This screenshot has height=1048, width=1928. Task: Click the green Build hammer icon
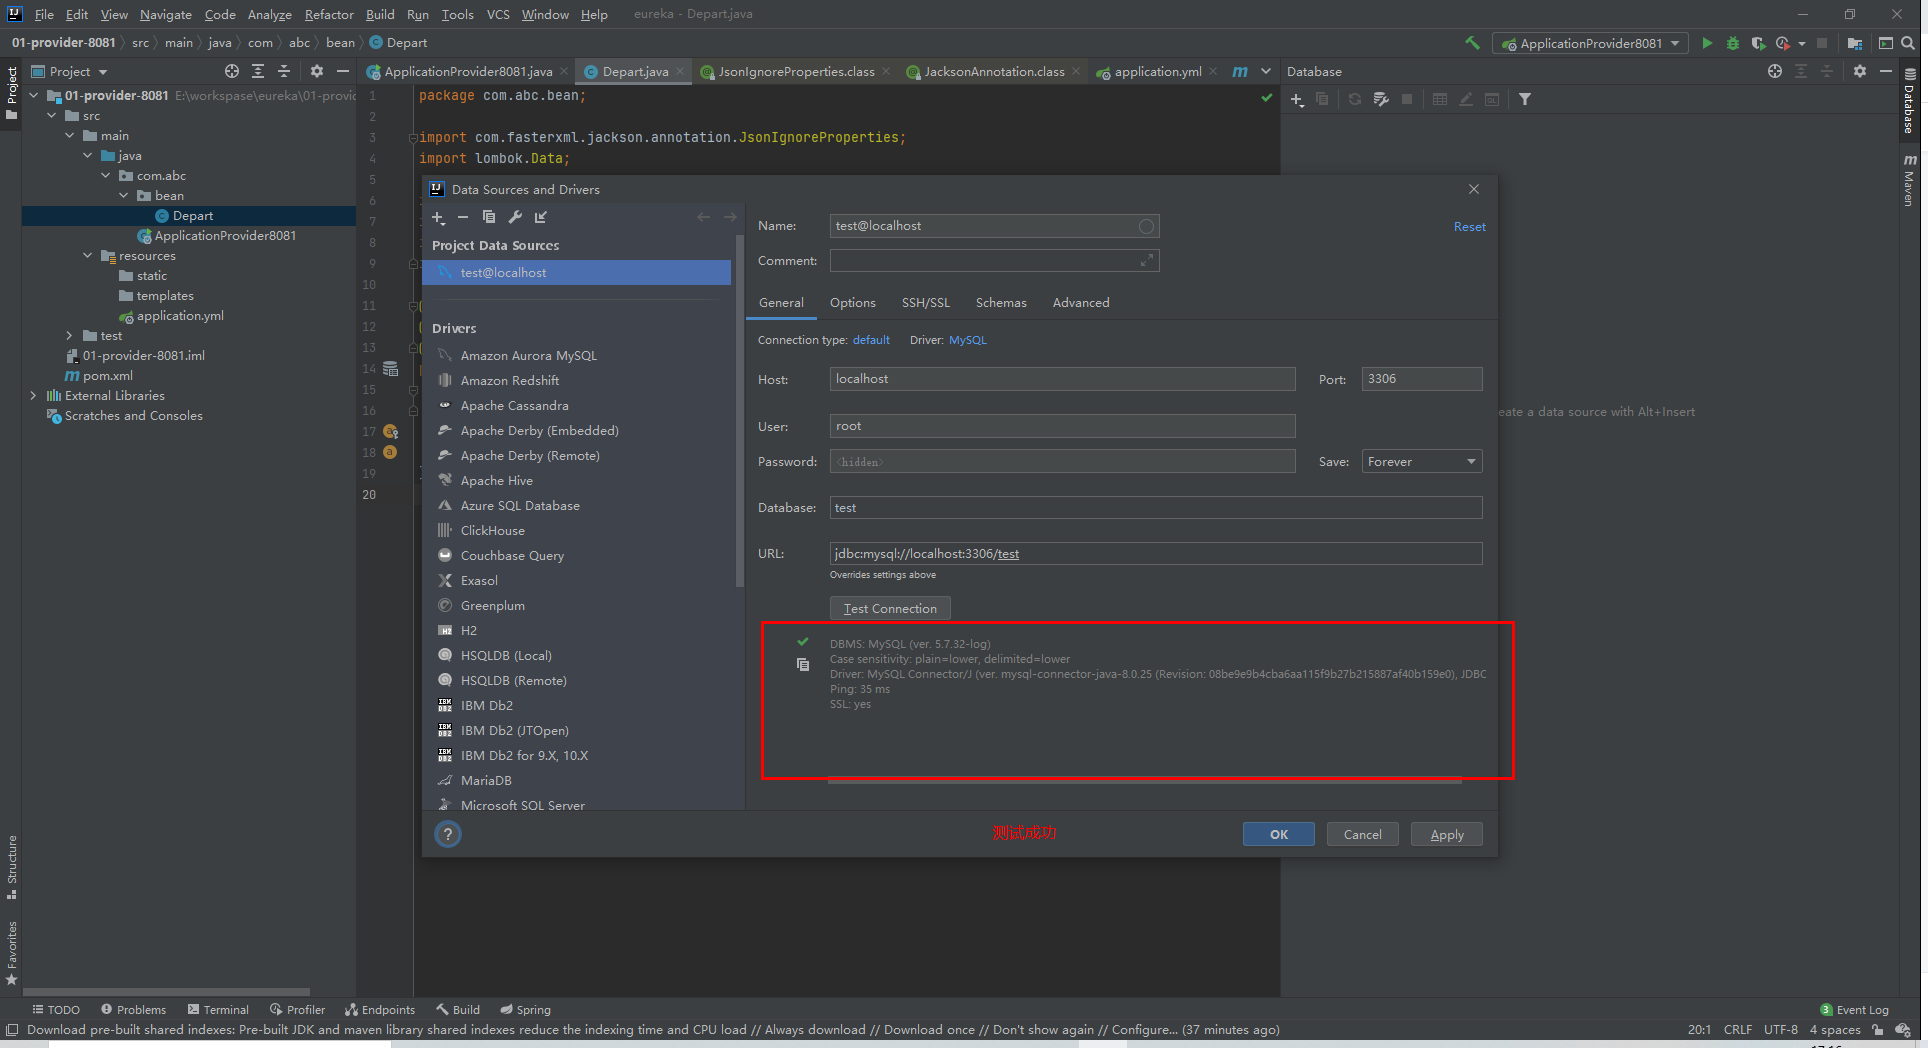click(x=1472, y=43)
